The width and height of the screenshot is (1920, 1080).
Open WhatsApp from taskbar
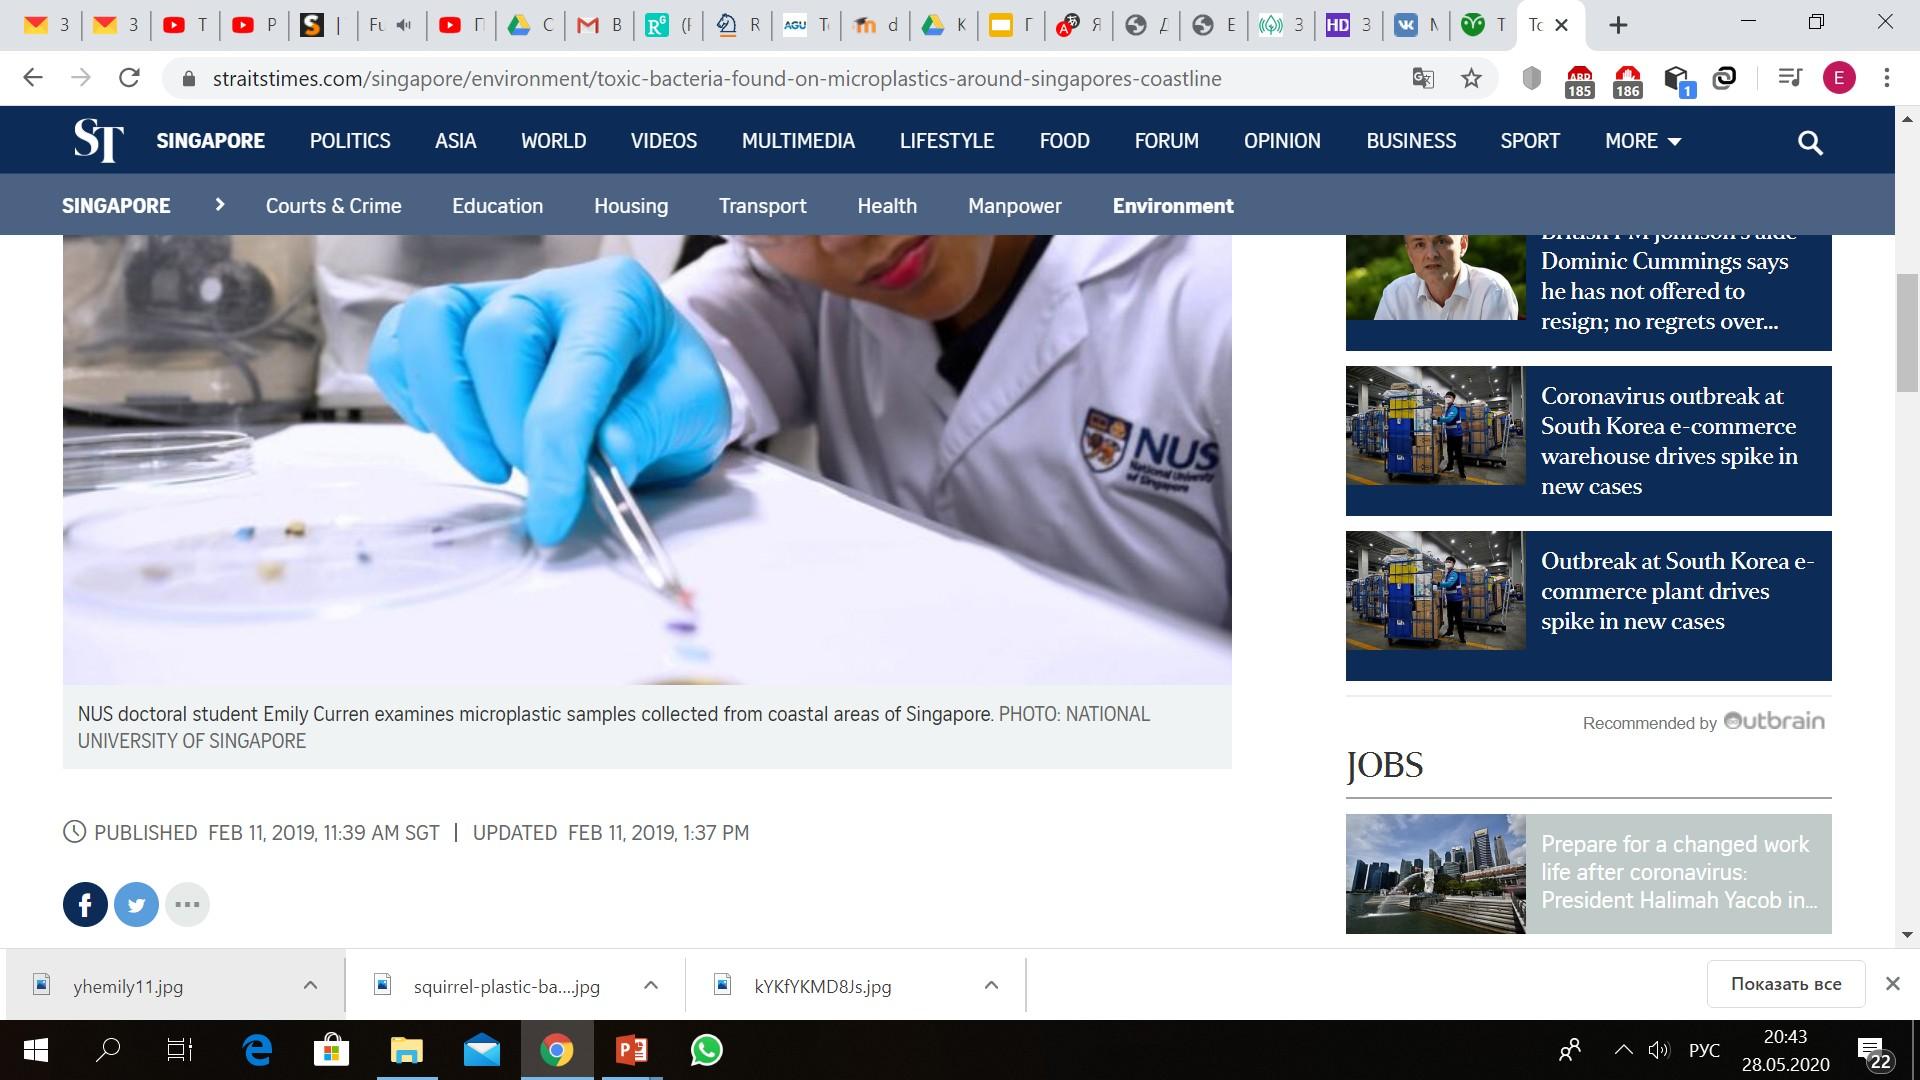click(x=707, y=1050)
